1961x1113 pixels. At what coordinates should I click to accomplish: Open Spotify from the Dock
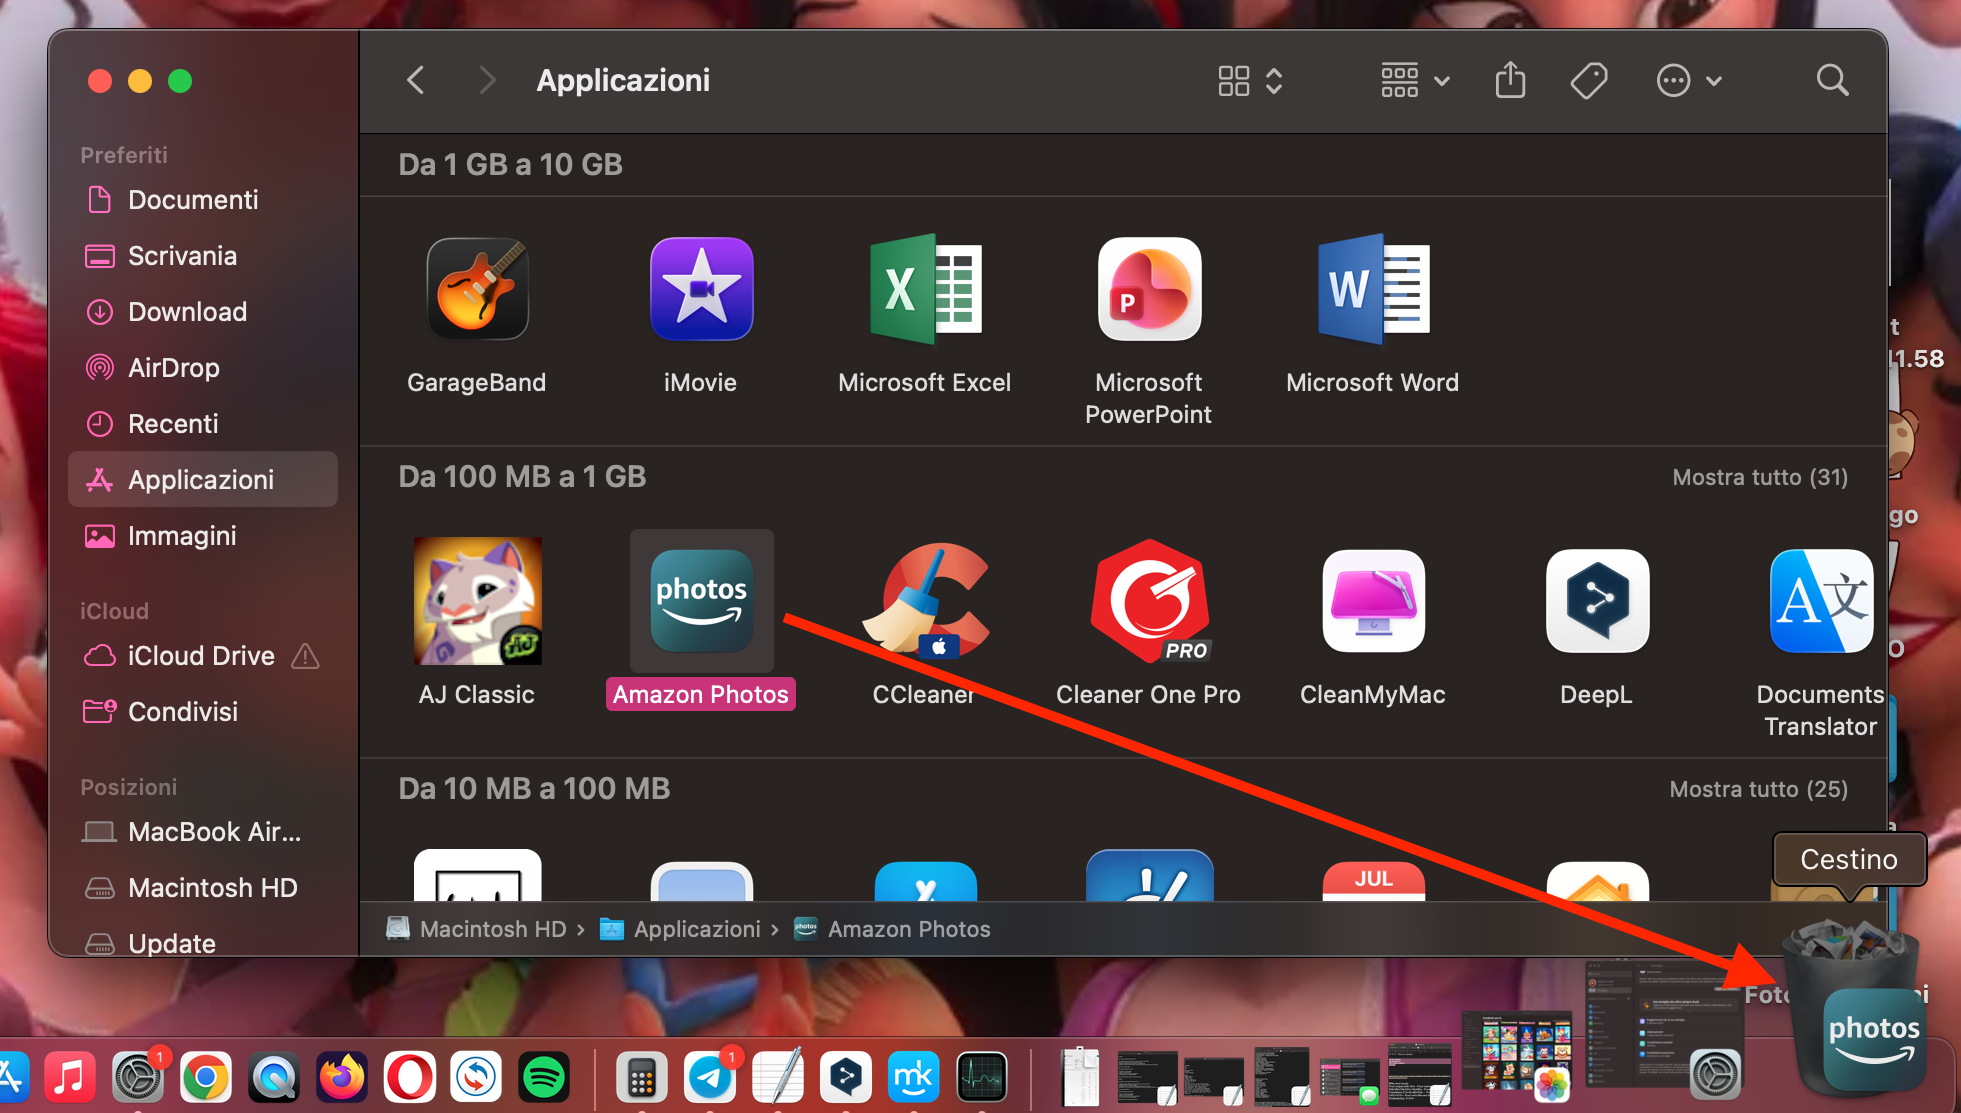pyautogui.click(x=544, y=1077)
